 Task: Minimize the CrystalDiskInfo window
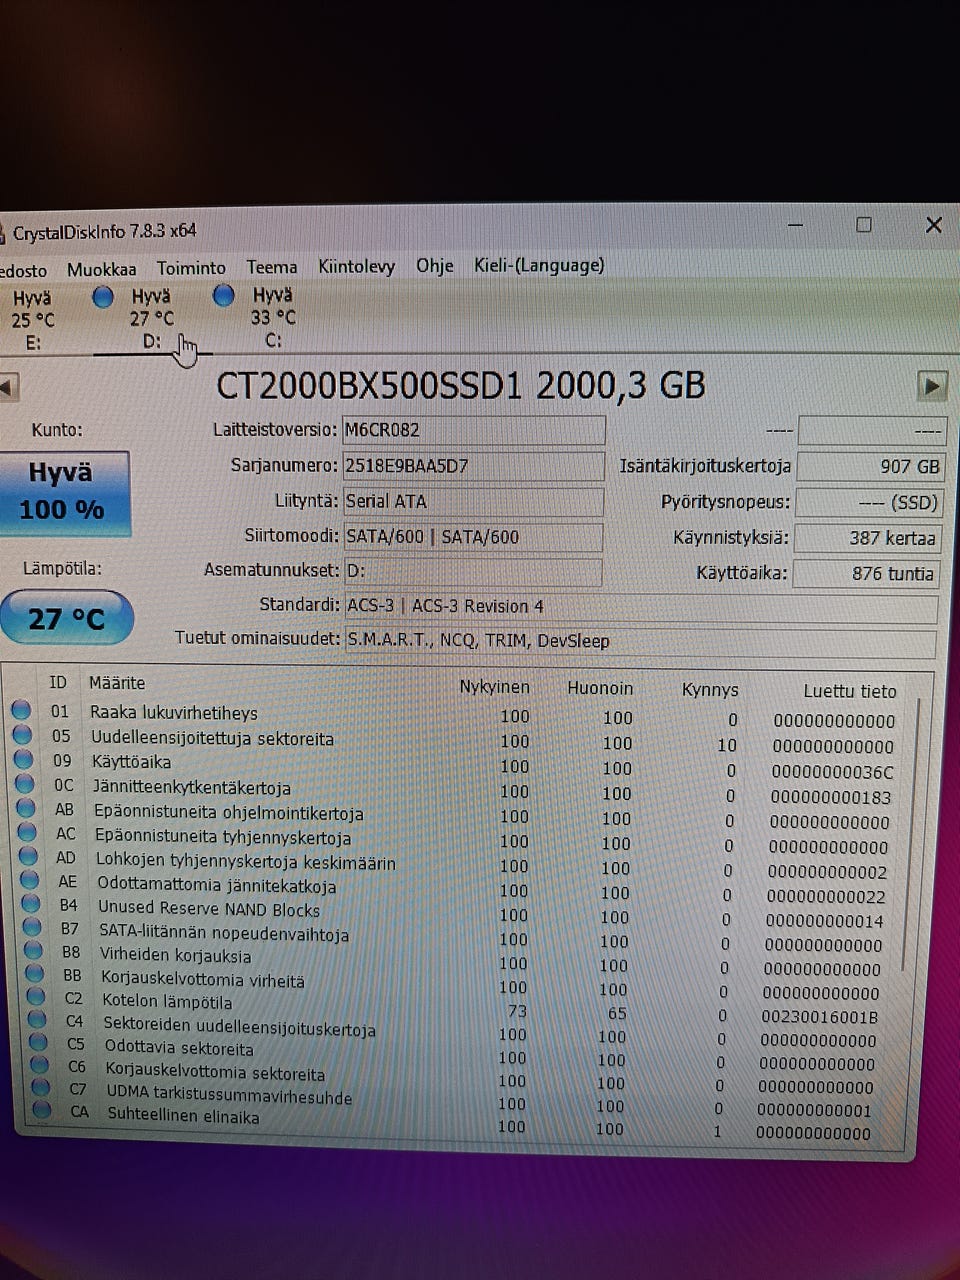coord(795,226)
